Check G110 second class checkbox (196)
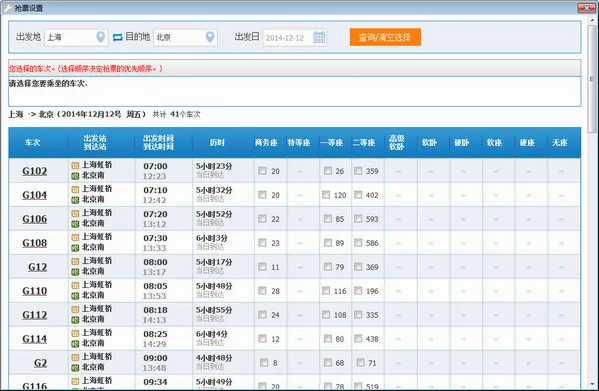Screen dimensions: 599x391 pos(358,291)
